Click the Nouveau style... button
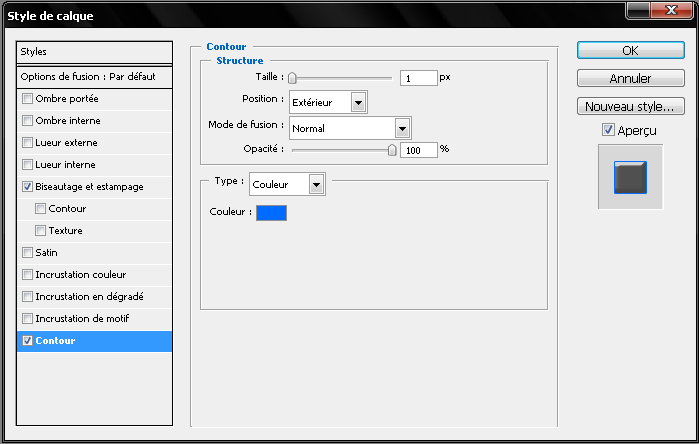 630,107
